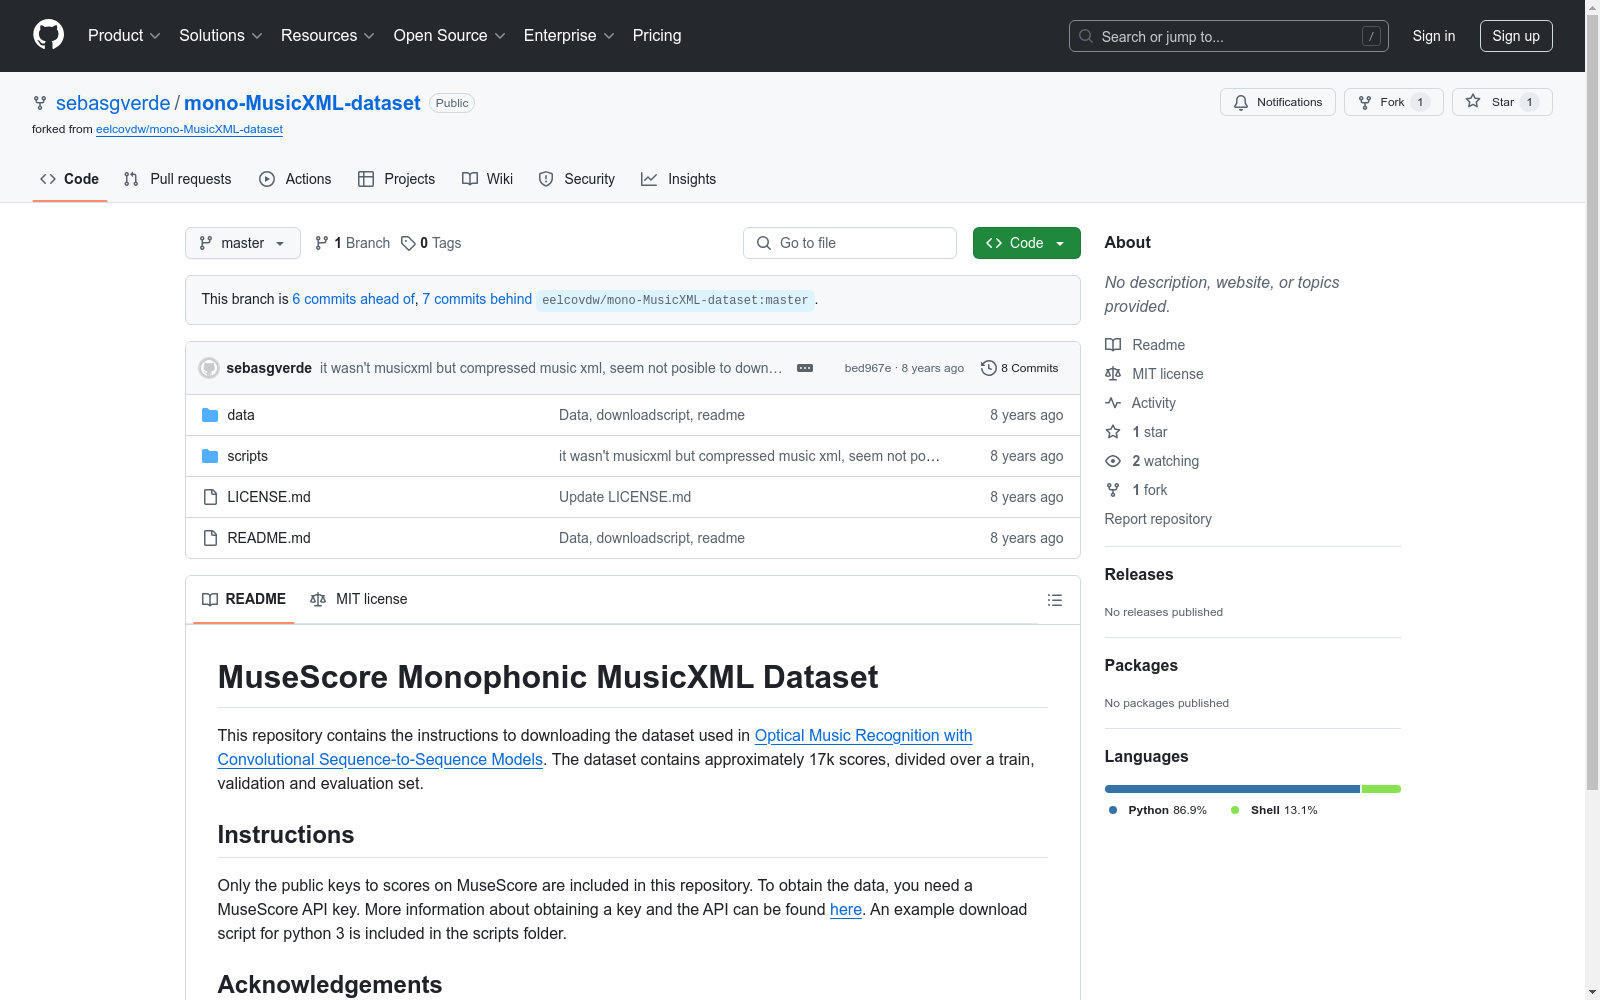Follow the 'here' API info link

[846, 909]
